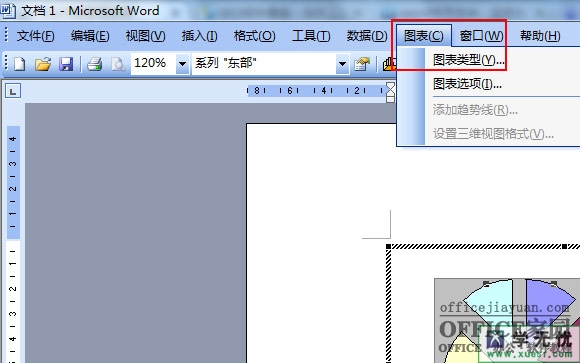Click the tab stop selector in ruler corner

click(x=13, y=91)
